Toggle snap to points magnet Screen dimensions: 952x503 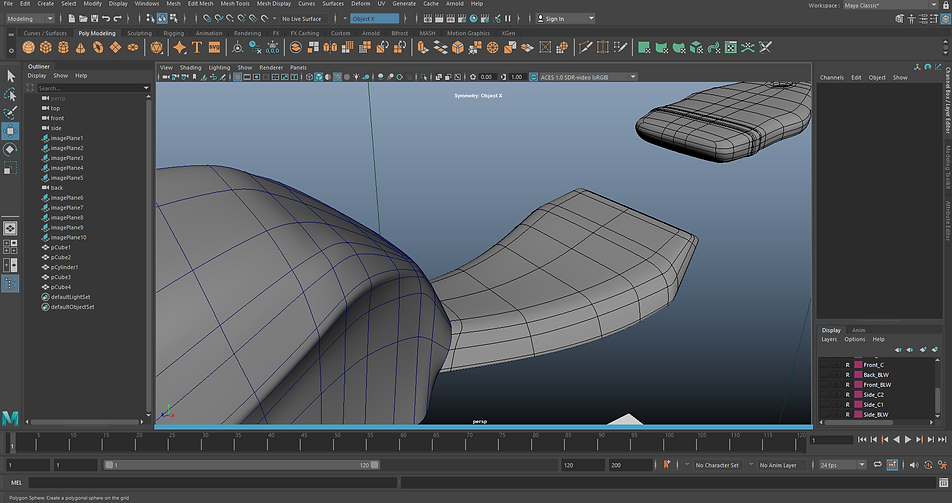pos(230,19)
